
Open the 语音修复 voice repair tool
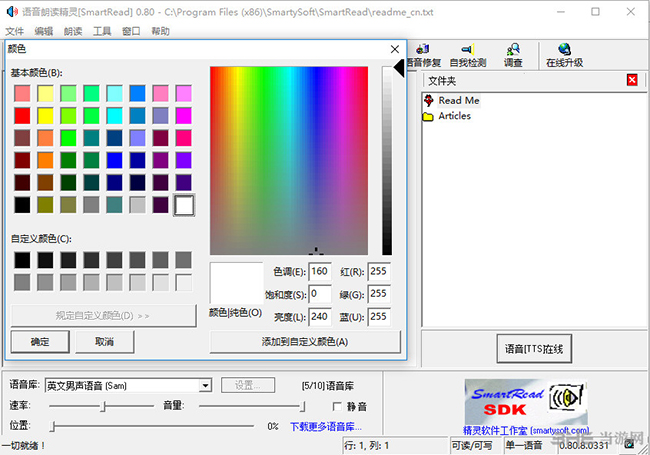tap(423, 56)
